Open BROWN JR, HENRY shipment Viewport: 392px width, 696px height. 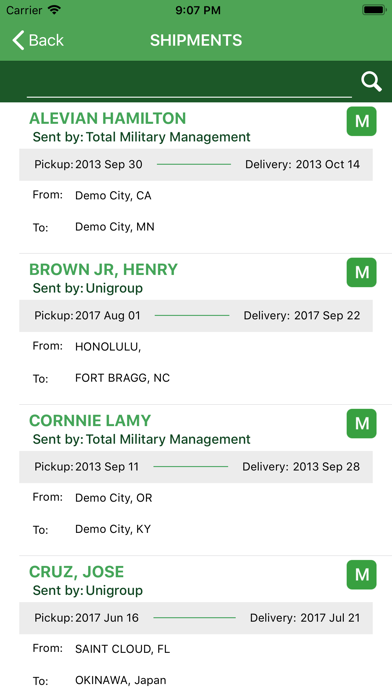point(196,329)
